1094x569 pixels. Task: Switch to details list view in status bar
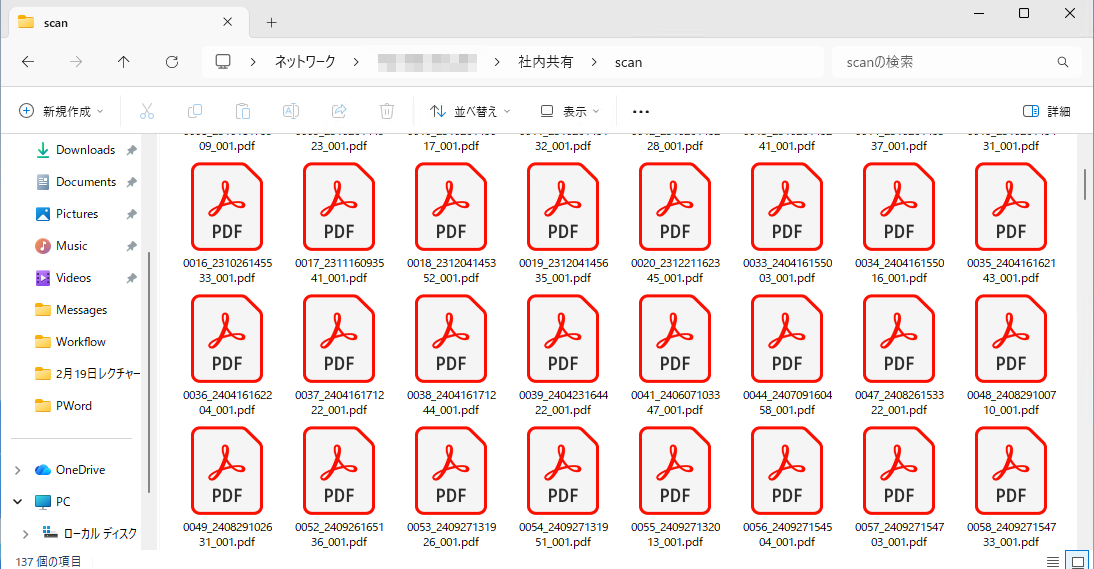[x=1052, y=560]
